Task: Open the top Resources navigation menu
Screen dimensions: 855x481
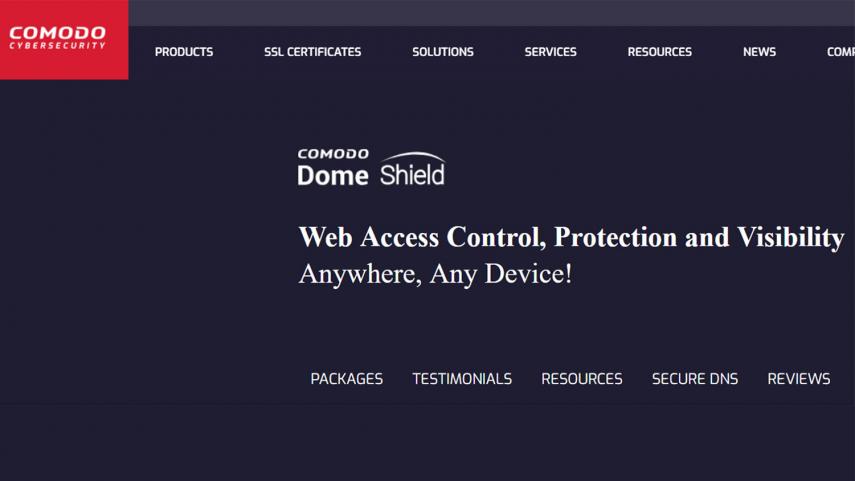Action: click(x=659, y=52)
